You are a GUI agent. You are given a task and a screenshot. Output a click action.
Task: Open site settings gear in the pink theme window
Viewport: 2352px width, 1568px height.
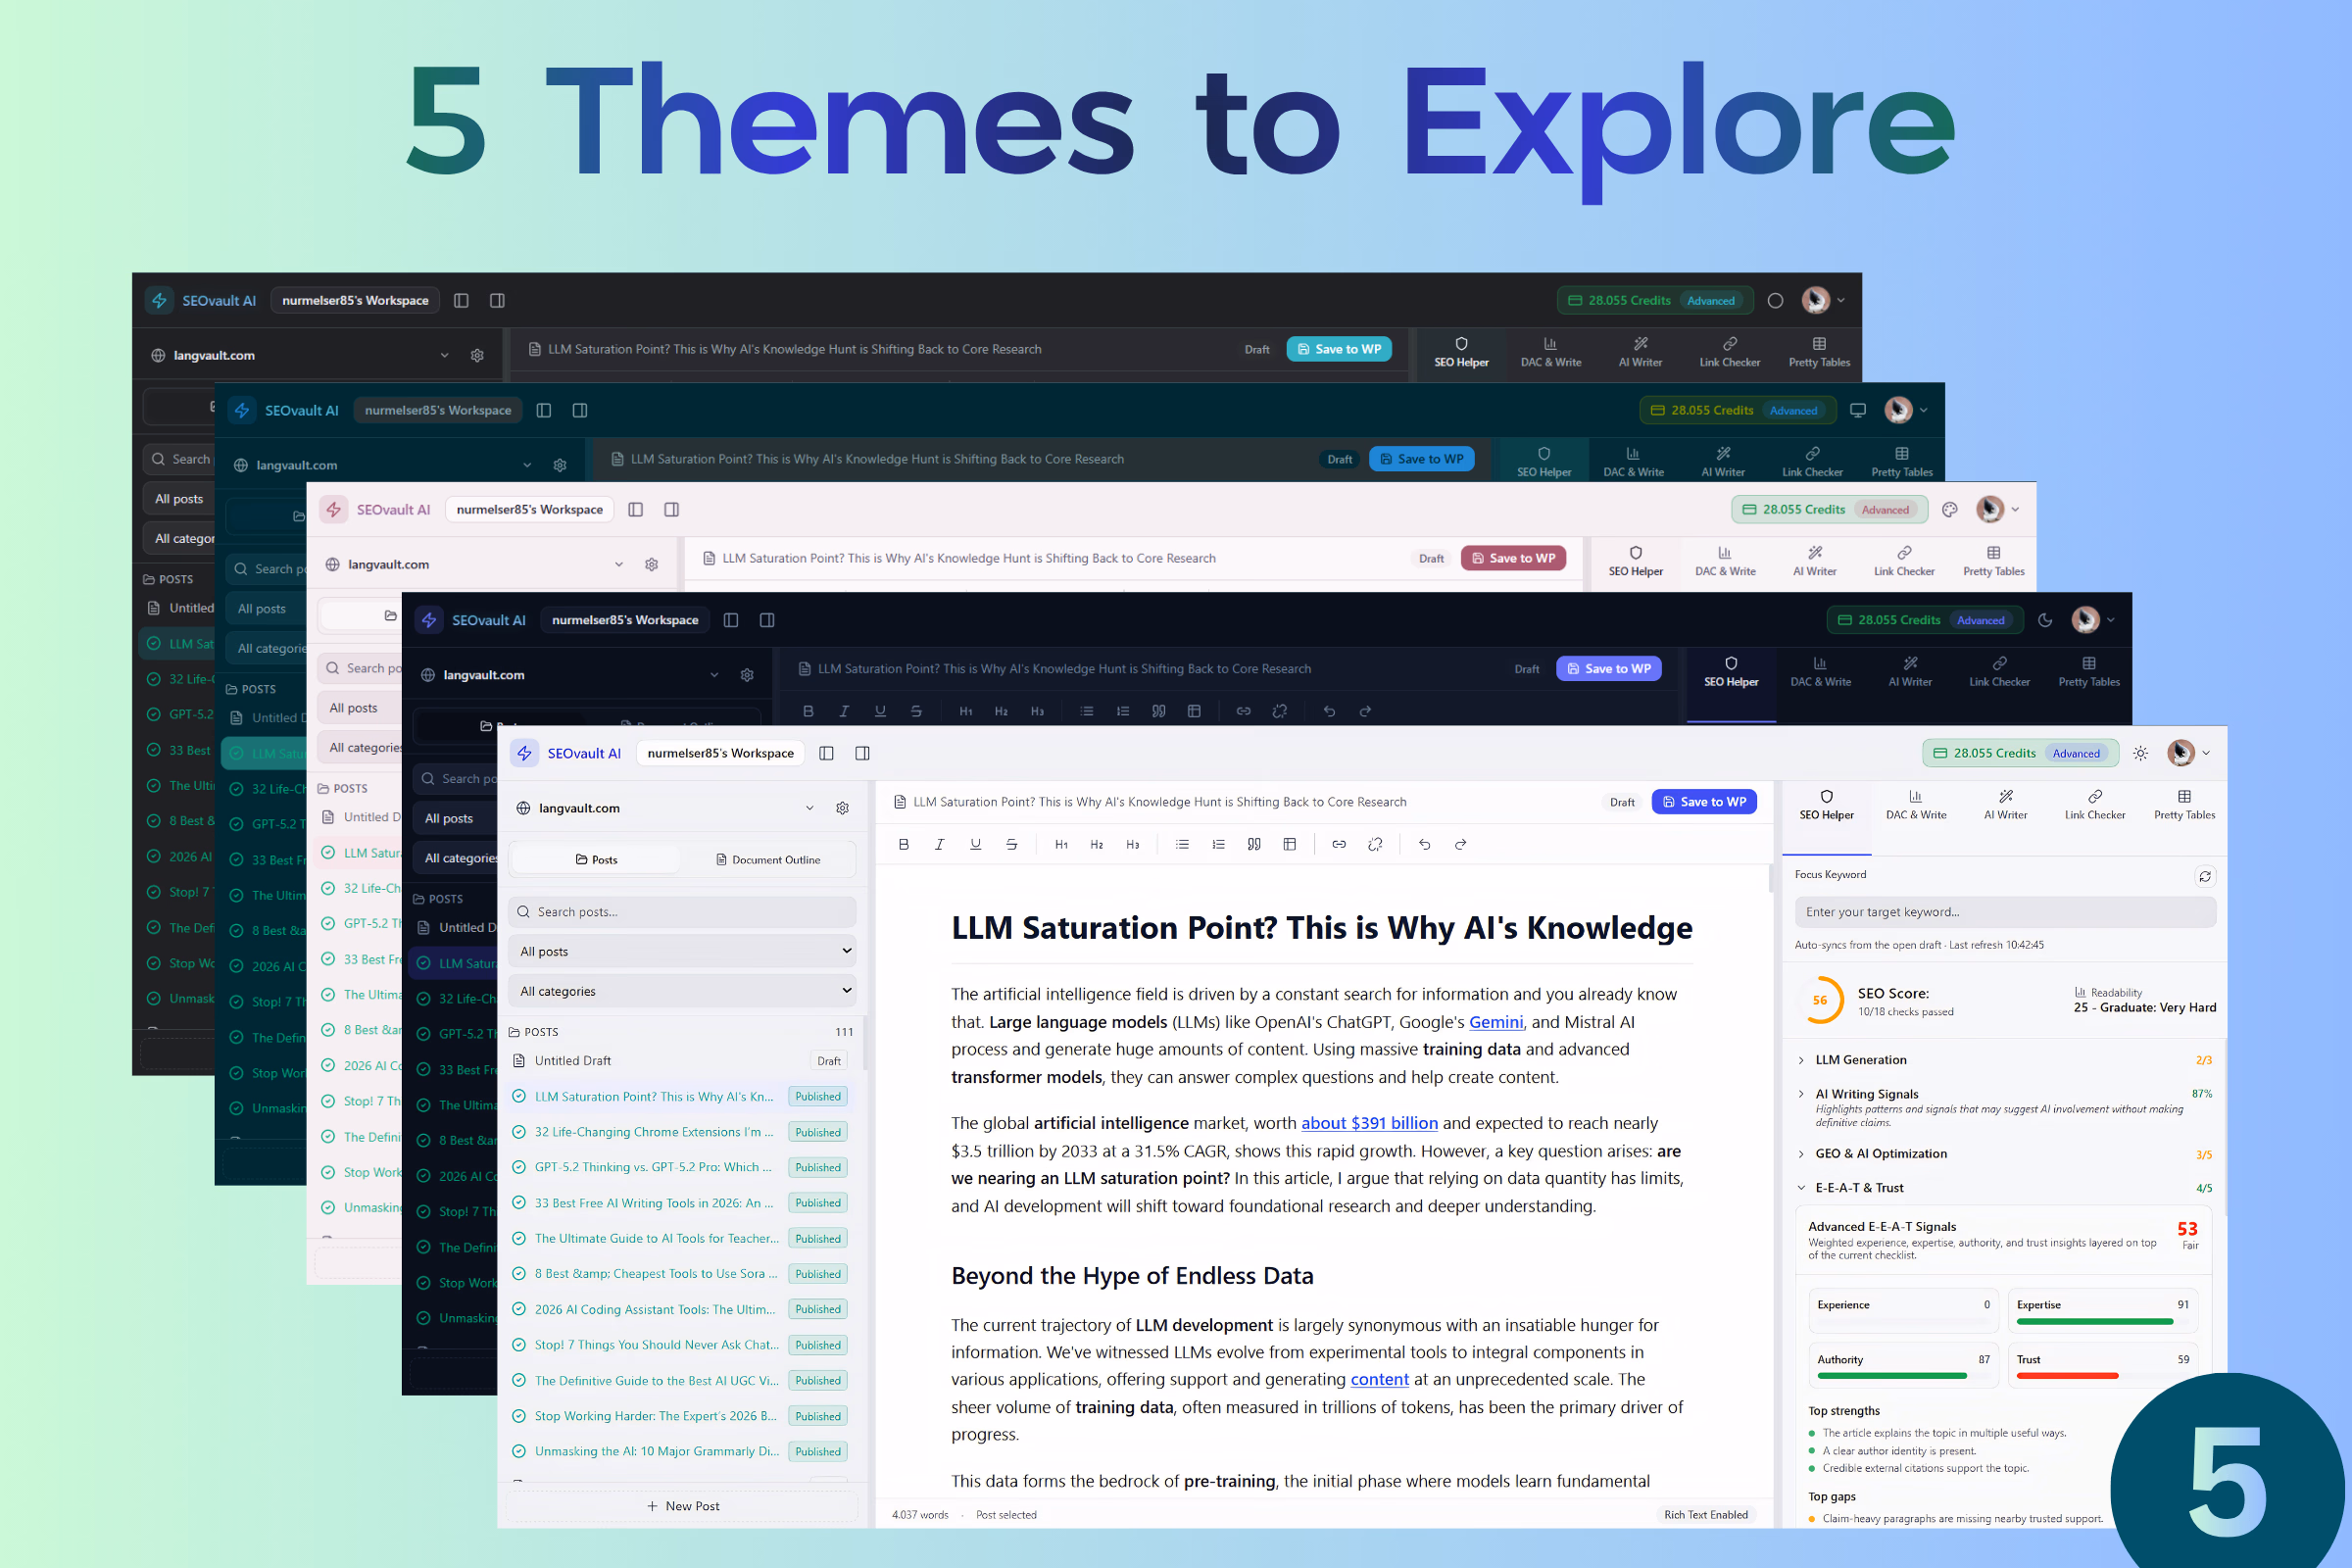tap(651, 564)
